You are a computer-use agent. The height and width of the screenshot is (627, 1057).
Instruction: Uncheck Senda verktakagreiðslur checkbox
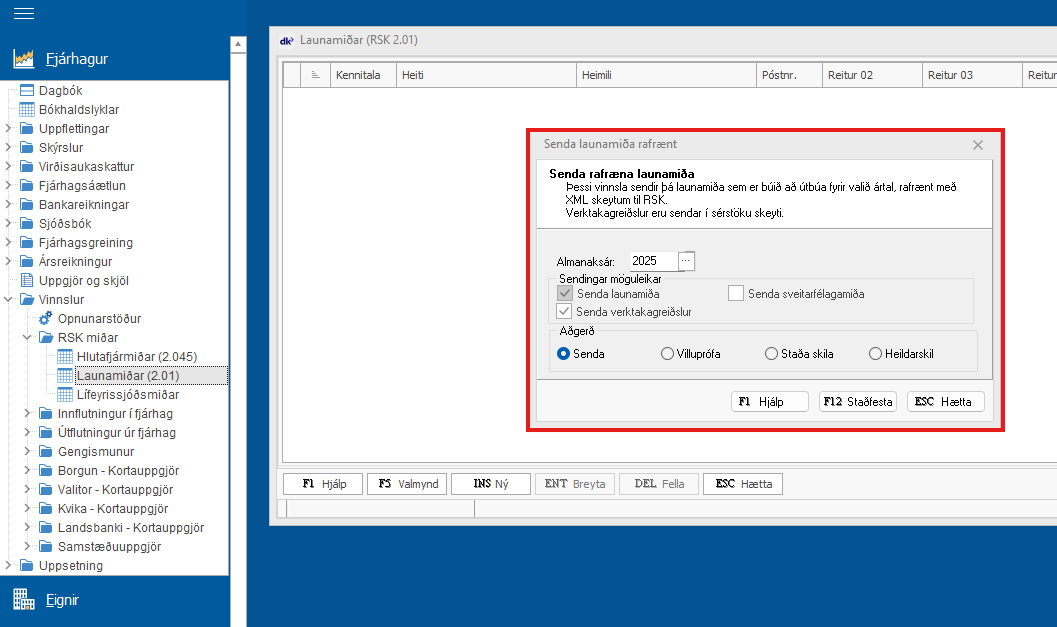pyautogui.click(x=565, y=312)
